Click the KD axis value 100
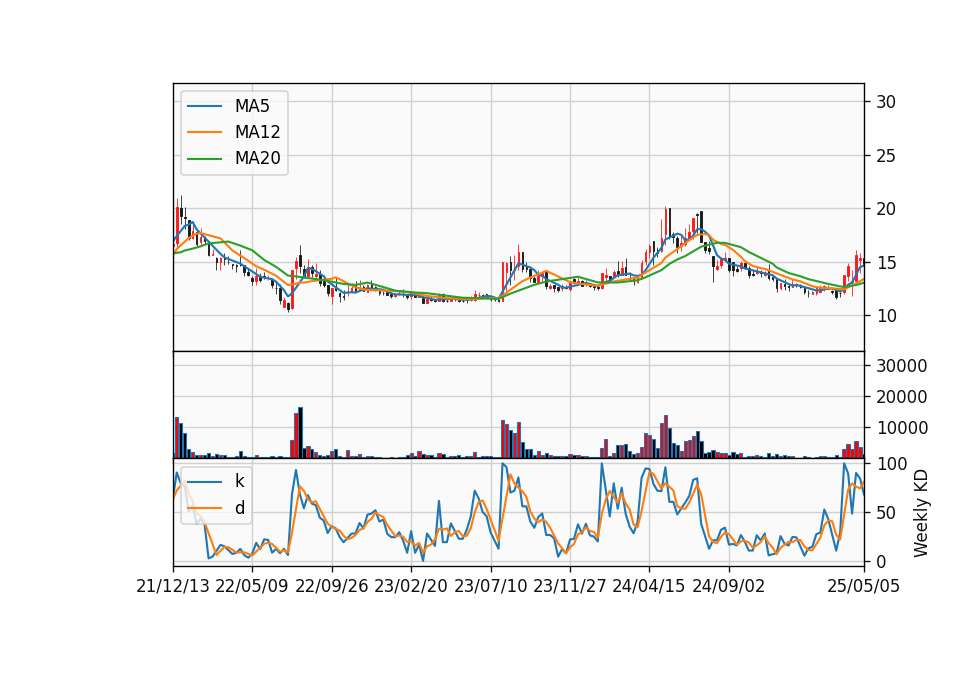This screenshot has width=960, height=690. click(891, 464)
